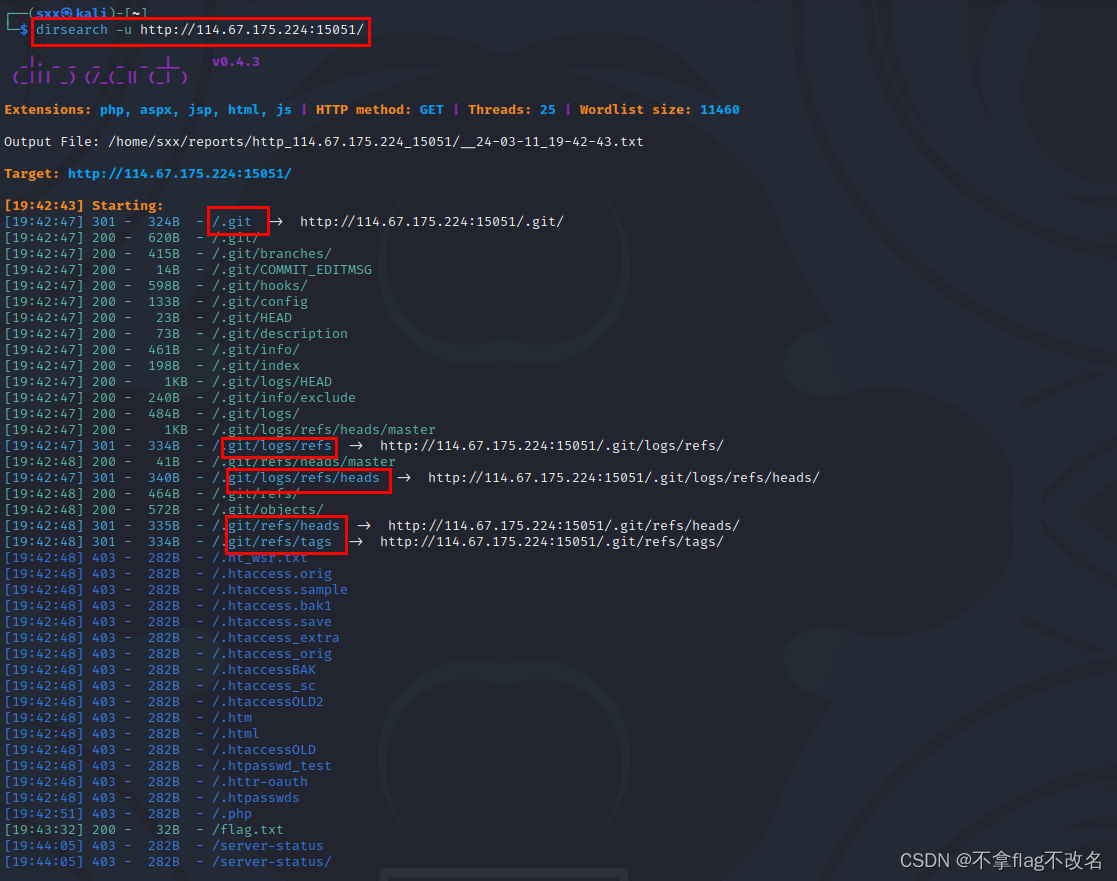The image size is (1117, 881).
Task: Open the redirect URL ending in /.git/logs/refs/
Action: (551, 446)
